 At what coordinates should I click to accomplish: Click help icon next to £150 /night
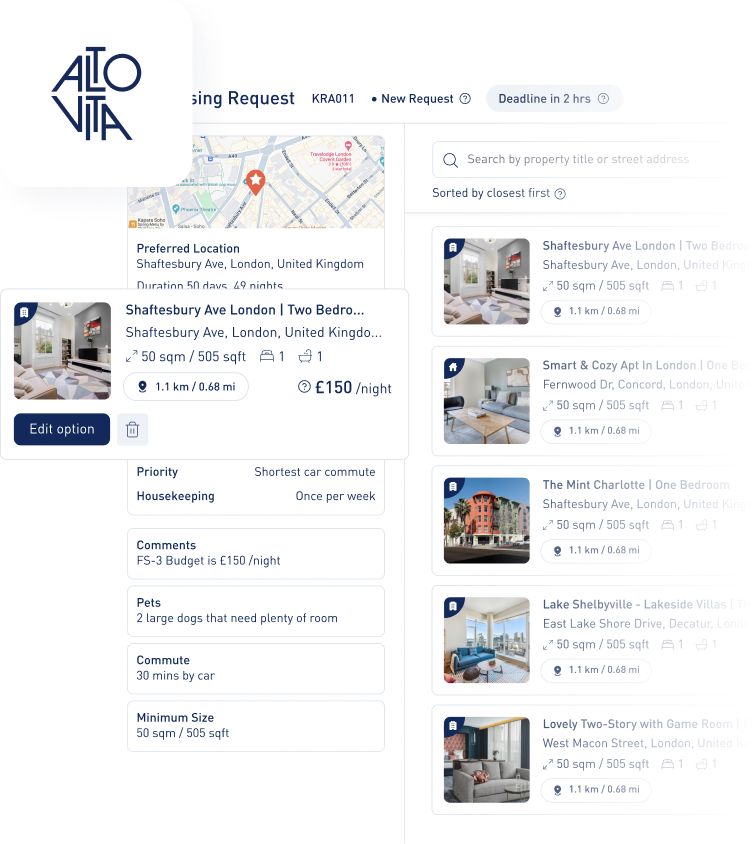(x=304, y=386)
